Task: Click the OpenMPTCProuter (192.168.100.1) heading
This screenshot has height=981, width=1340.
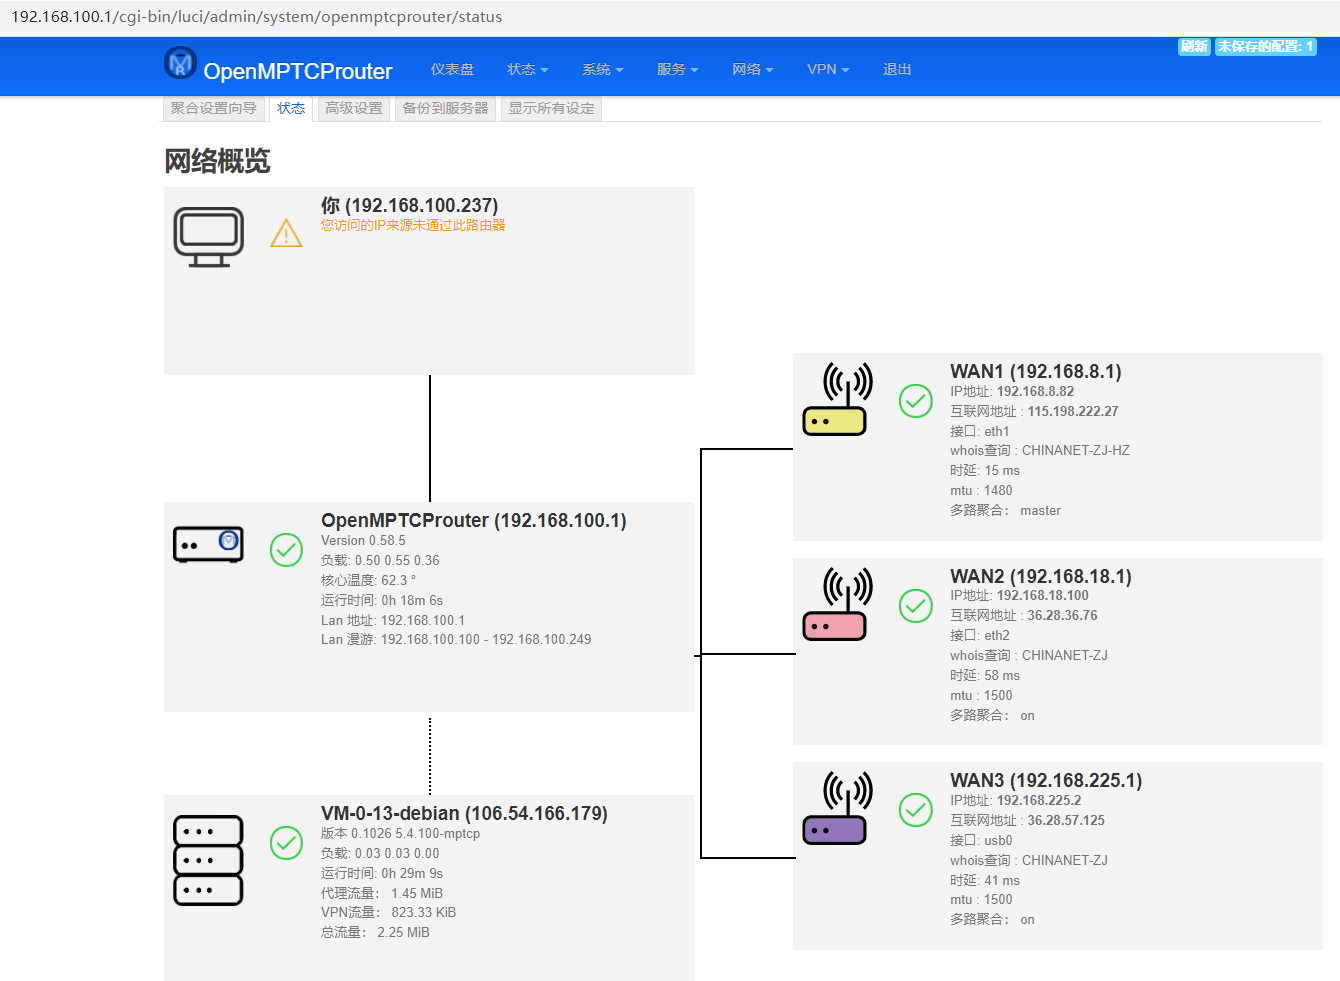Action: [474, 520]
